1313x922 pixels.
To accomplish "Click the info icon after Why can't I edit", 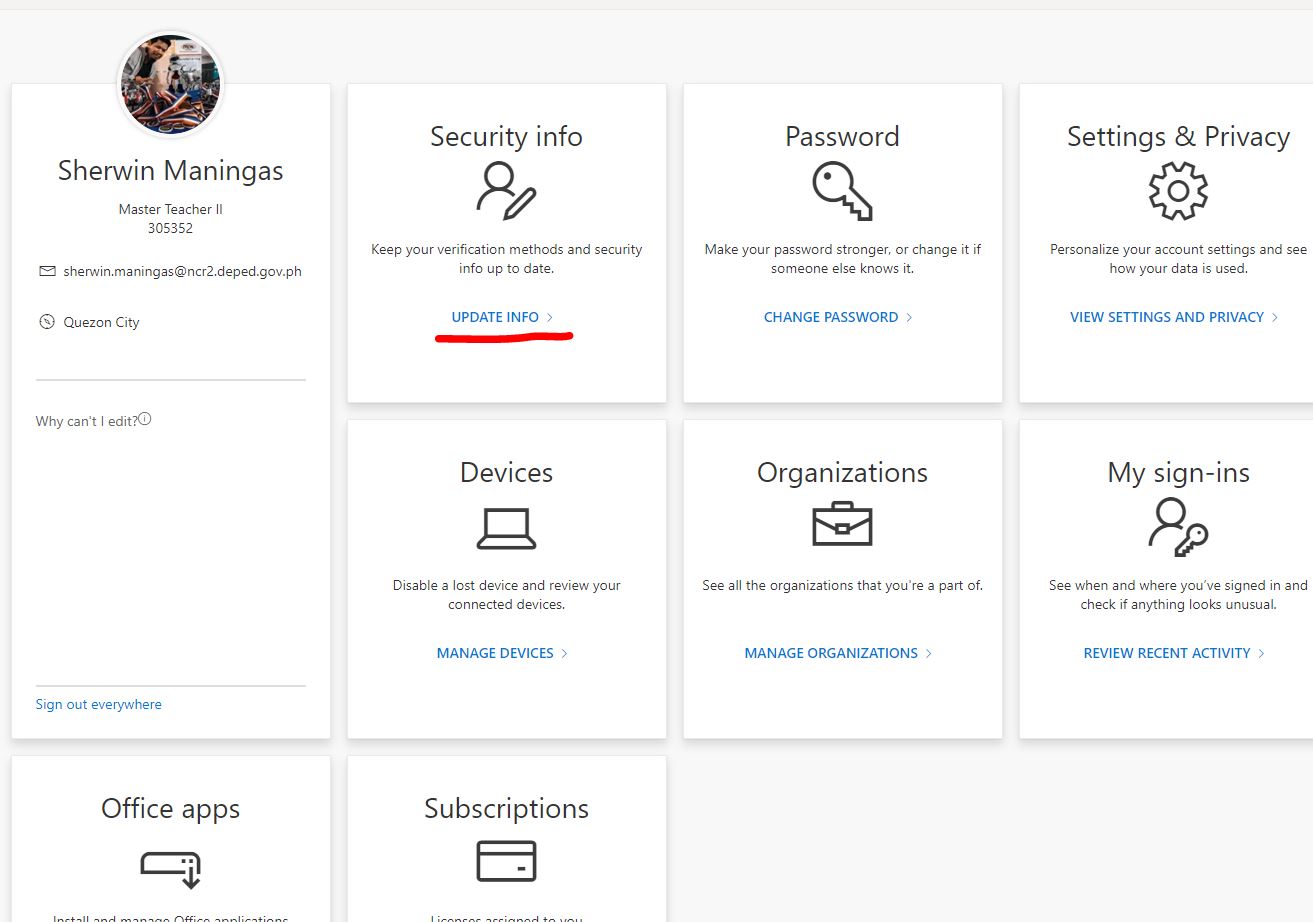I will pos(144,418).
